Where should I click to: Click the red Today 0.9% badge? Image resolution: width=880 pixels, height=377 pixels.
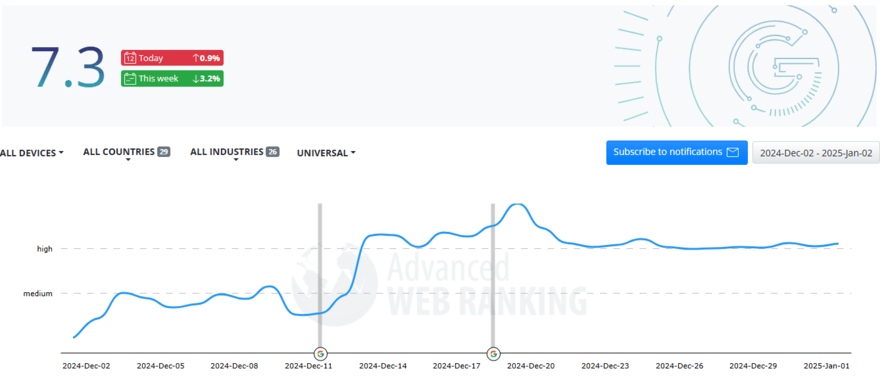[x=172, y=58]
